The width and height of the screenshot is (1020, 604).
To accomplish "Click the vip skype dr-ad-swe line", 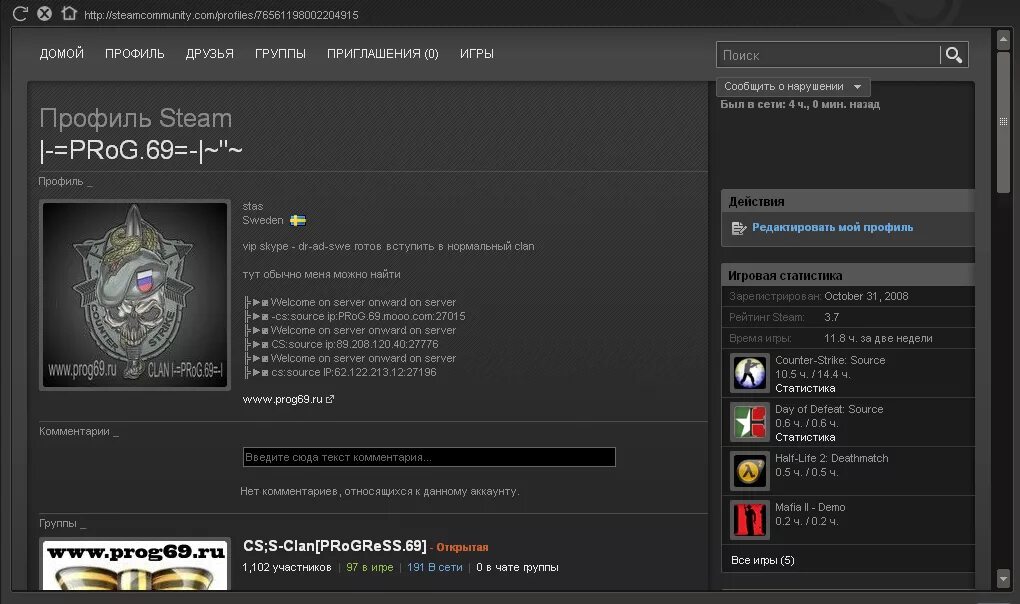I will tap(388, 246).
